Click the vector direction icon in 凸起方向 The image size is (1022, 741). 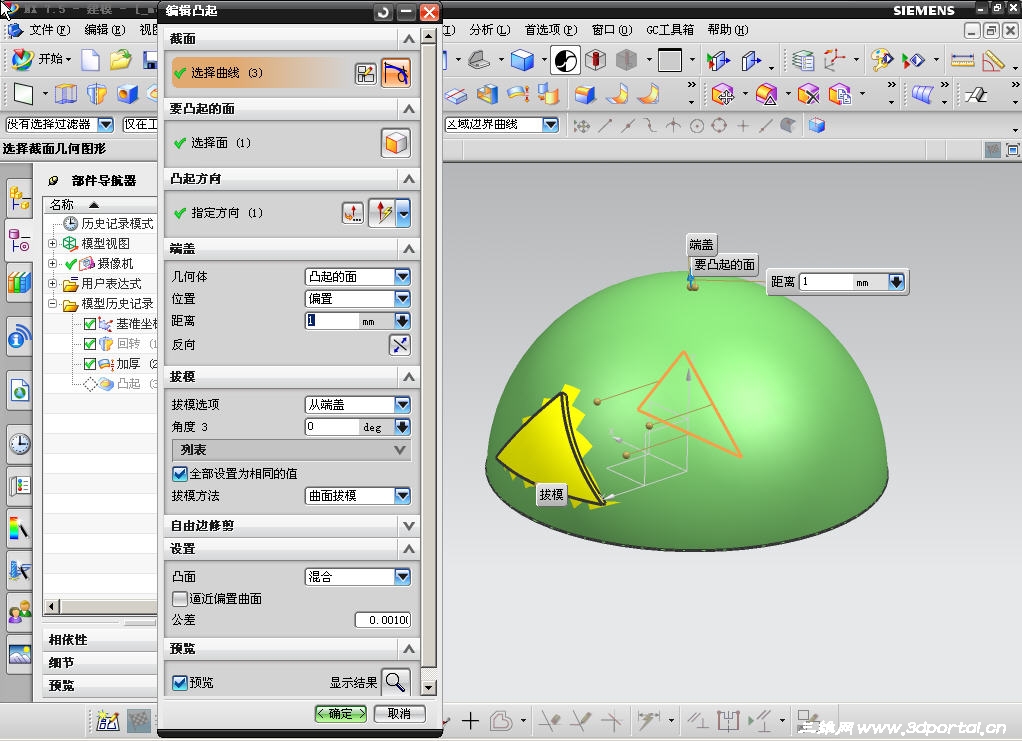point(383,213)
